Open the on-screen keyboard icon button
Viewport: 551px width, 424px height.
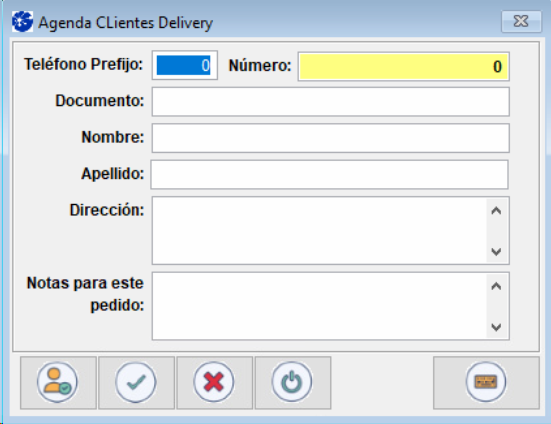click(x=486, y=383)
